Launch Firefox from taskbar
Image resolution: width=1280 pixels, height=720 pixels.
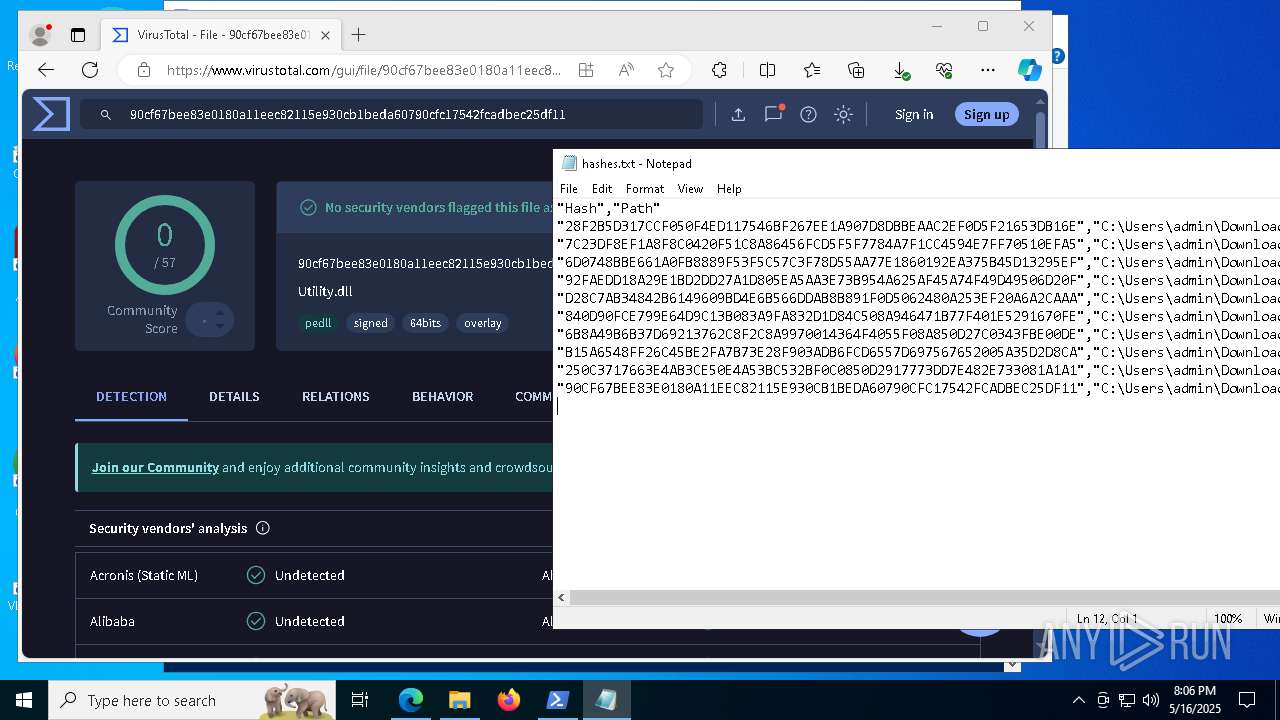(508, 700)
